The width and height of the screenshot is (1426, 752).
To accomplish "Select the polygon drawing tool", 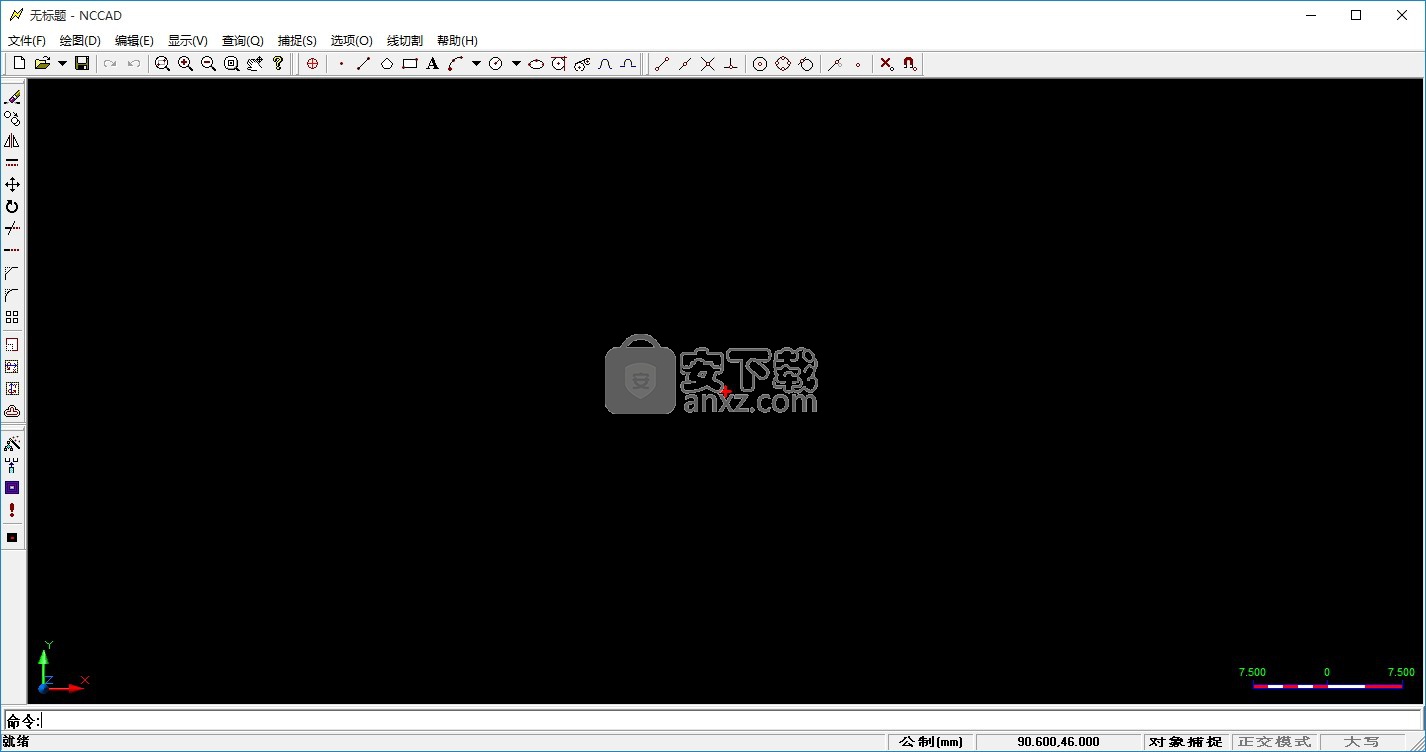I will coord(386,64).
